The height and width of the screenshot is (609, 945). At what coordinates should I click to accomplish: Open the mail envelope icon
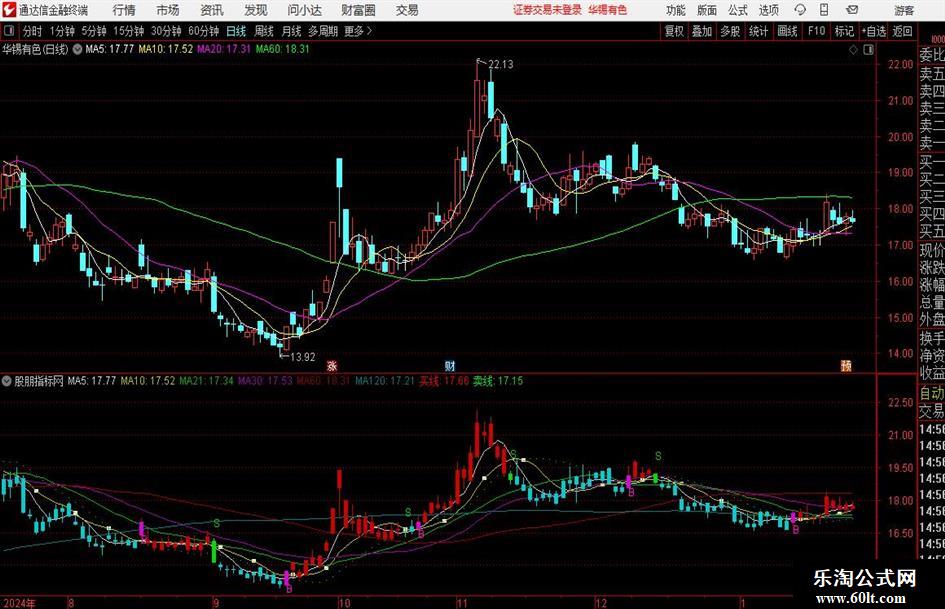[852, 10]
